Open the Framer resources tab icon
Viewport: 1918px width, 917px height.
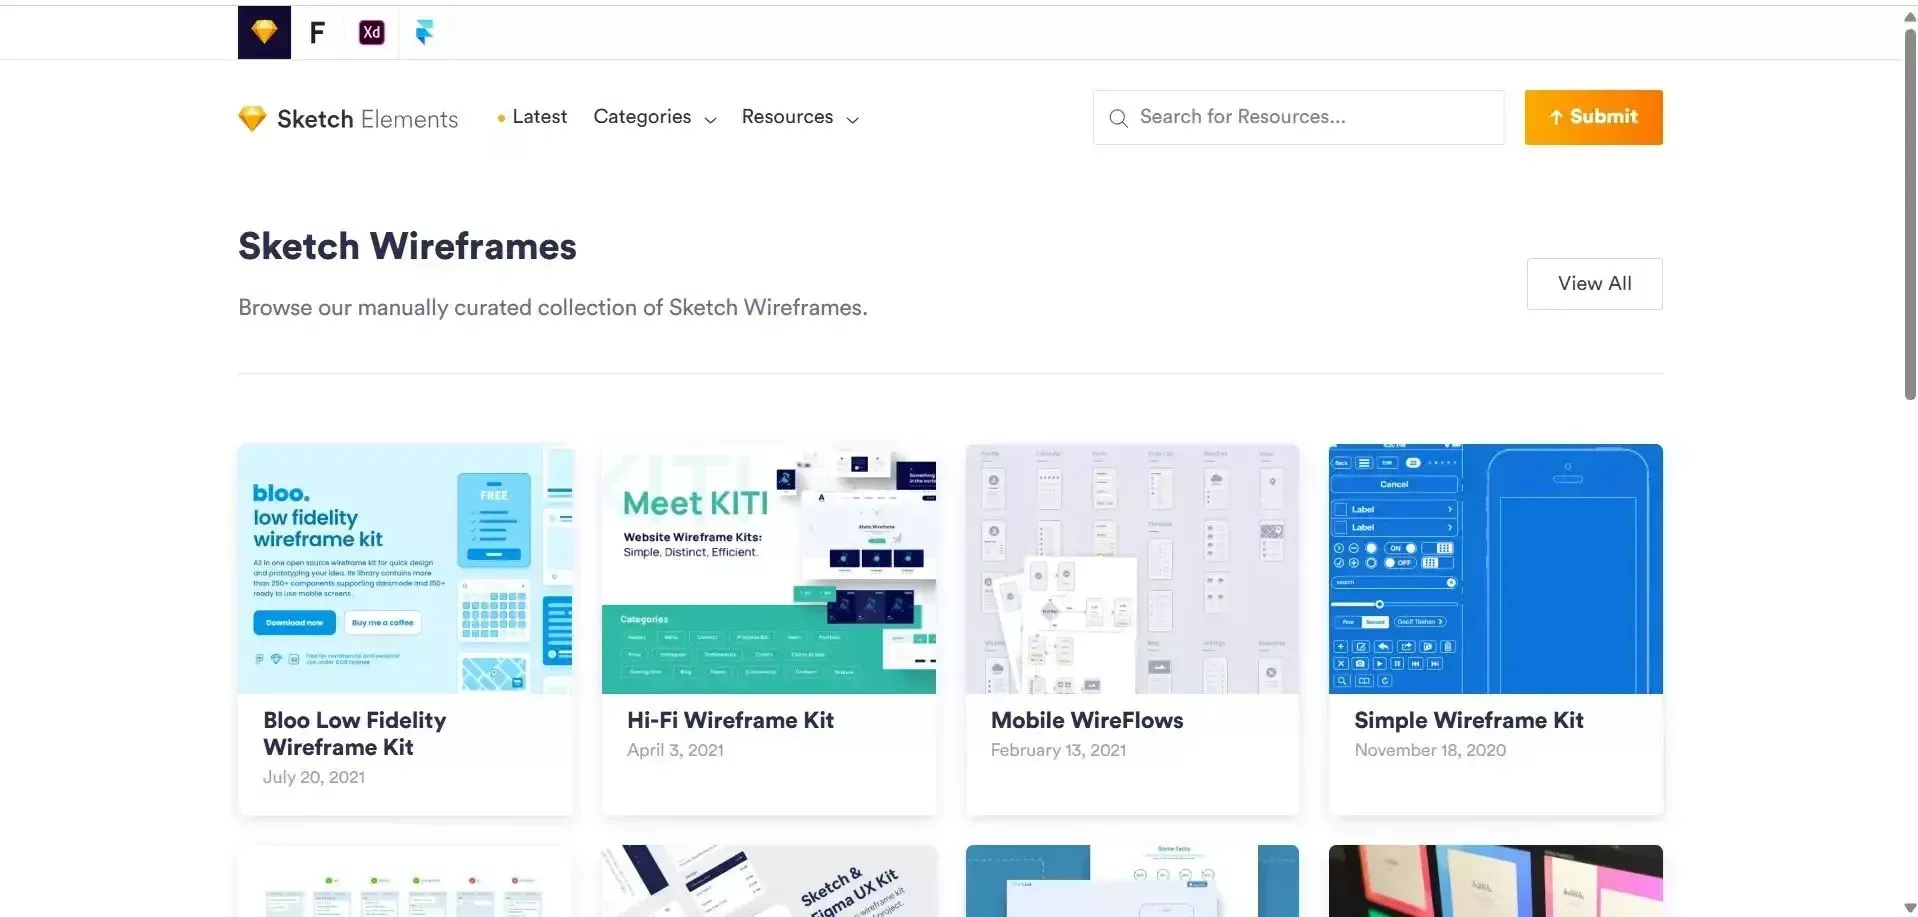tap(424, 32)
